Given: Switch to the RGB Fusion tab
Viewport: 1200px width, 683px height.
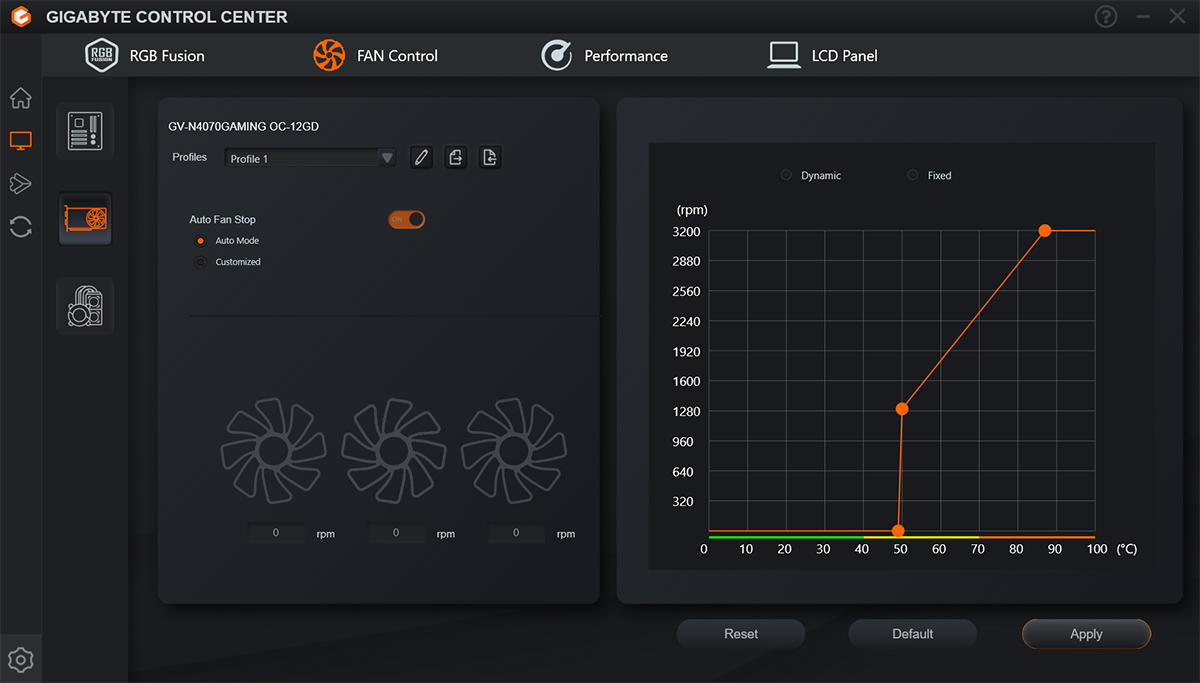Looking at the screenshot, I should click(145, 56).
